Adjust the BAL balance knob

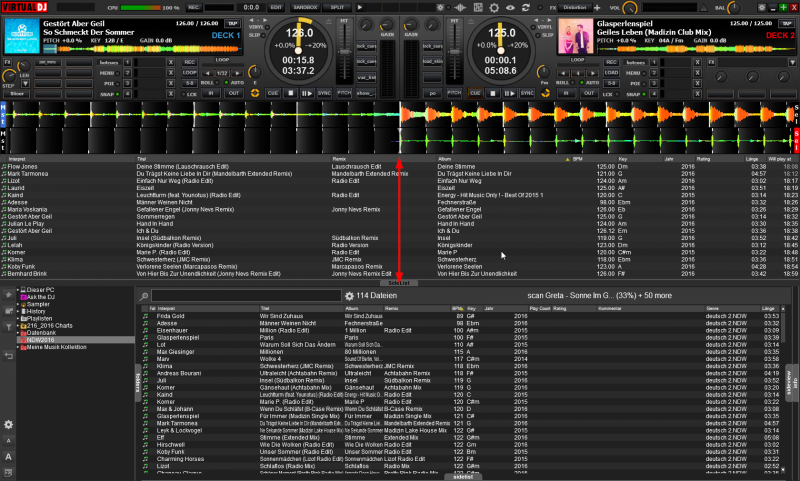(x=734, y=8)
